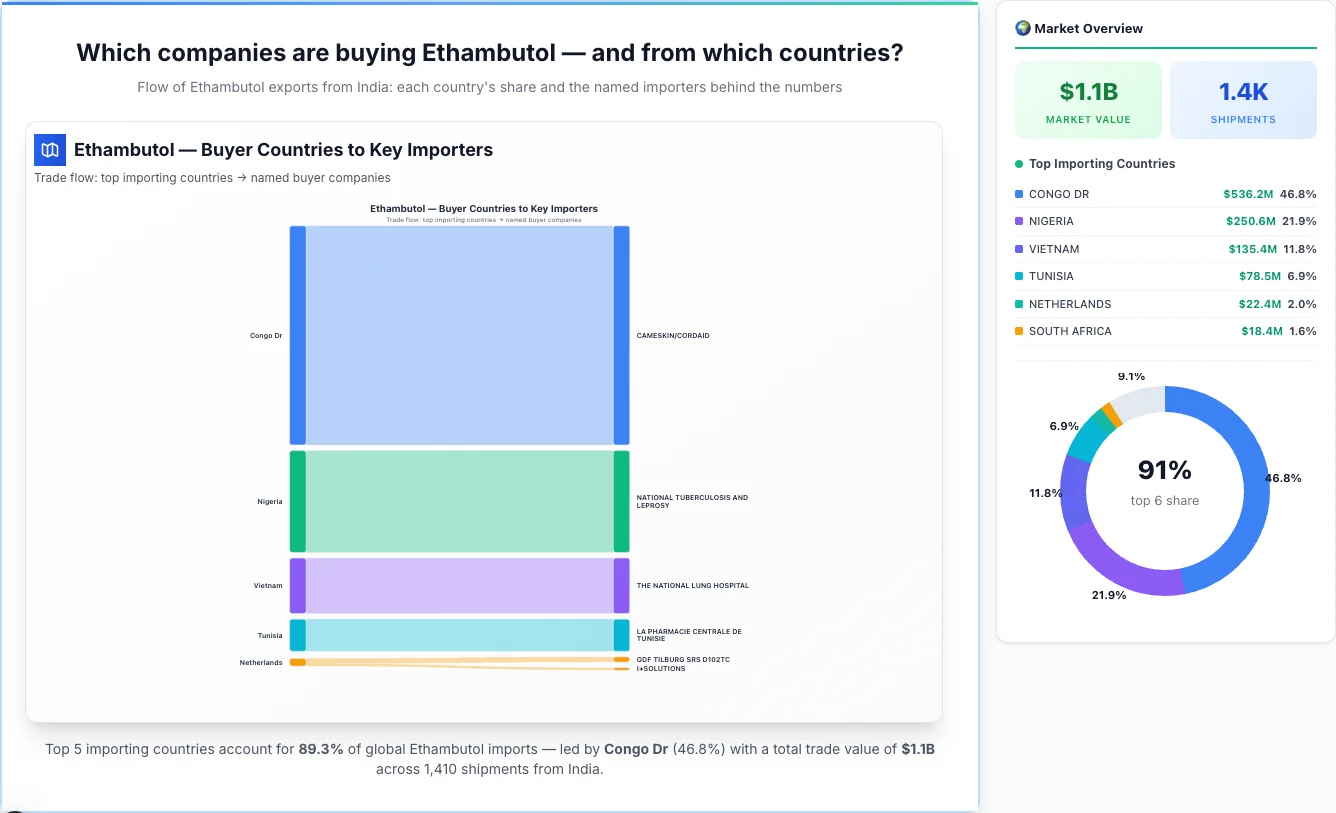
Task: Select the 1.4K Shipments card
Action: click(x=1243, y=98)
